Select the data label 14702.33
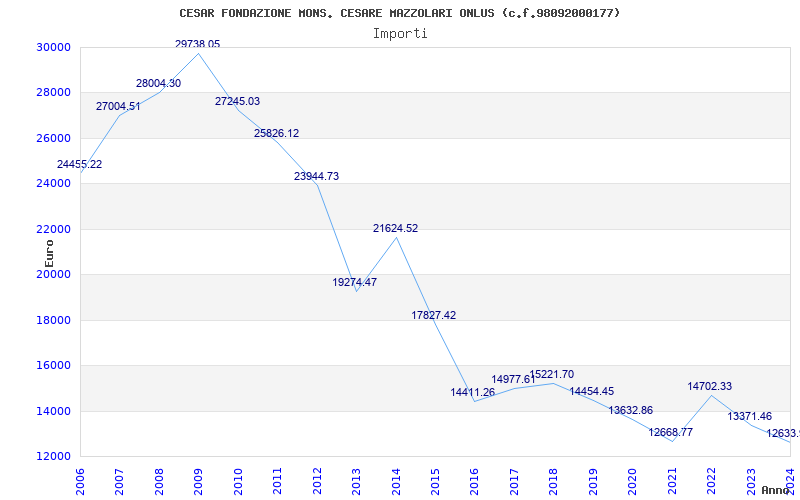800x500 pixels. click(710, 386)
